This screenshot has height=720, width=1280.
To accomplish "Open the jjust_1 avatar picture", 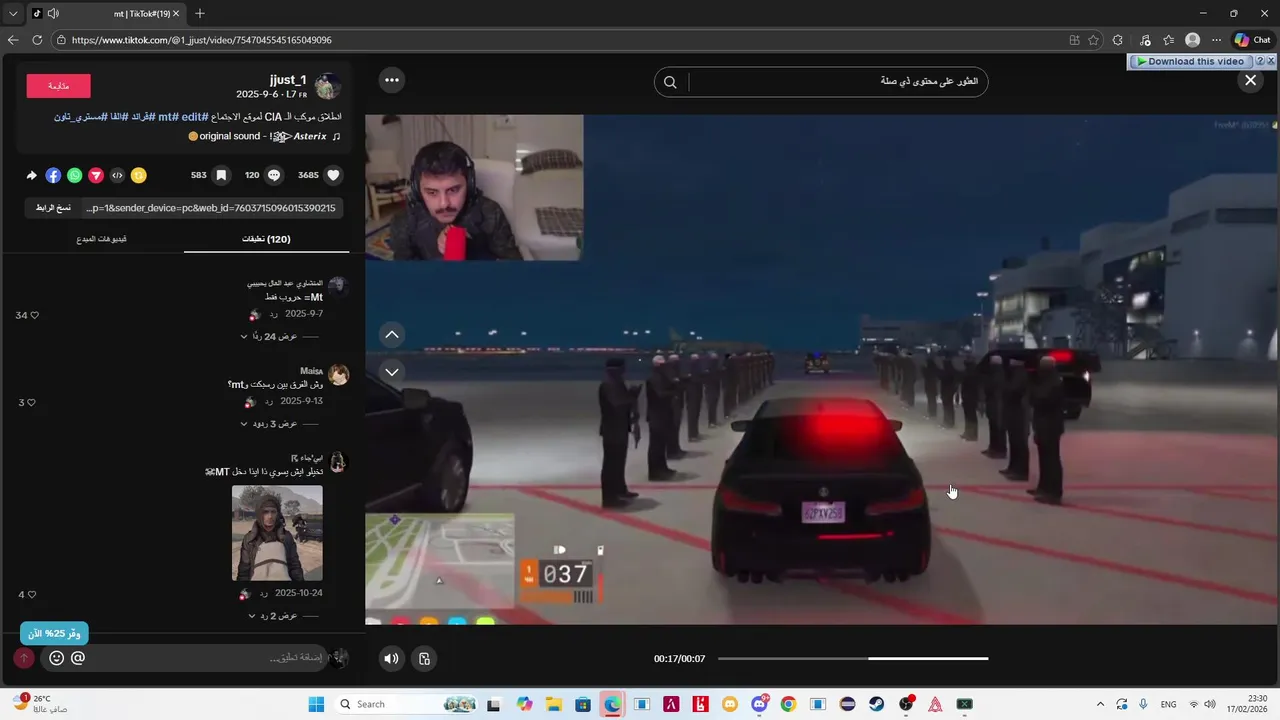I will point(328,86).
